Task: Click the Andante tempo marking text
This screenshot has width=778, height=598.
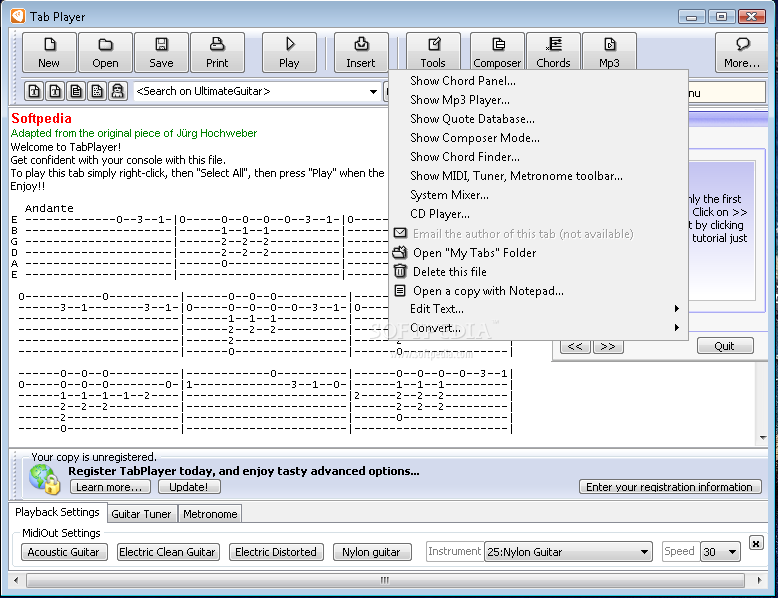Action: point(49,208)
